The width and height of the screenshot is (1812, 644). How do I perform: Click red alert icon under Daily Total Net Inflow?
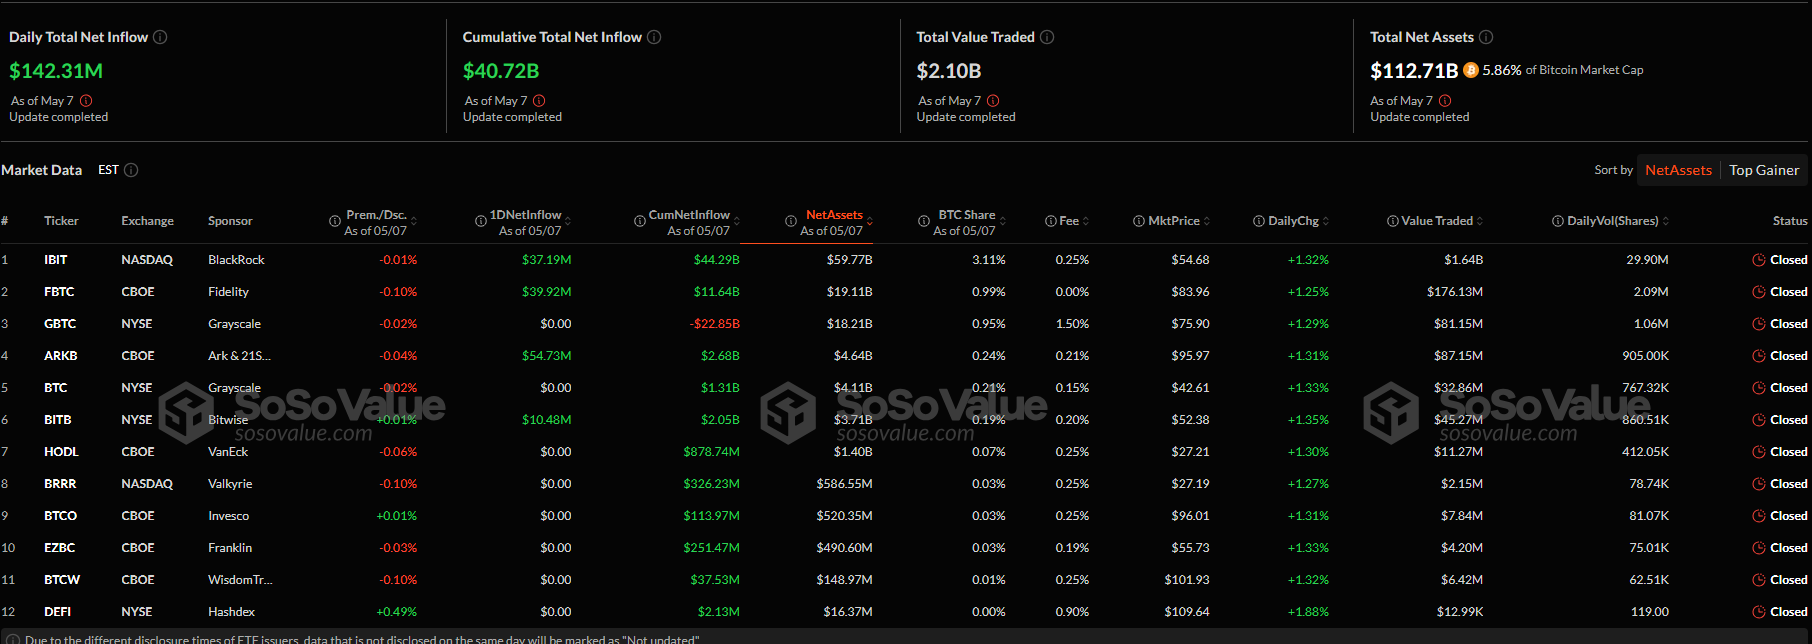click(86, 101)
